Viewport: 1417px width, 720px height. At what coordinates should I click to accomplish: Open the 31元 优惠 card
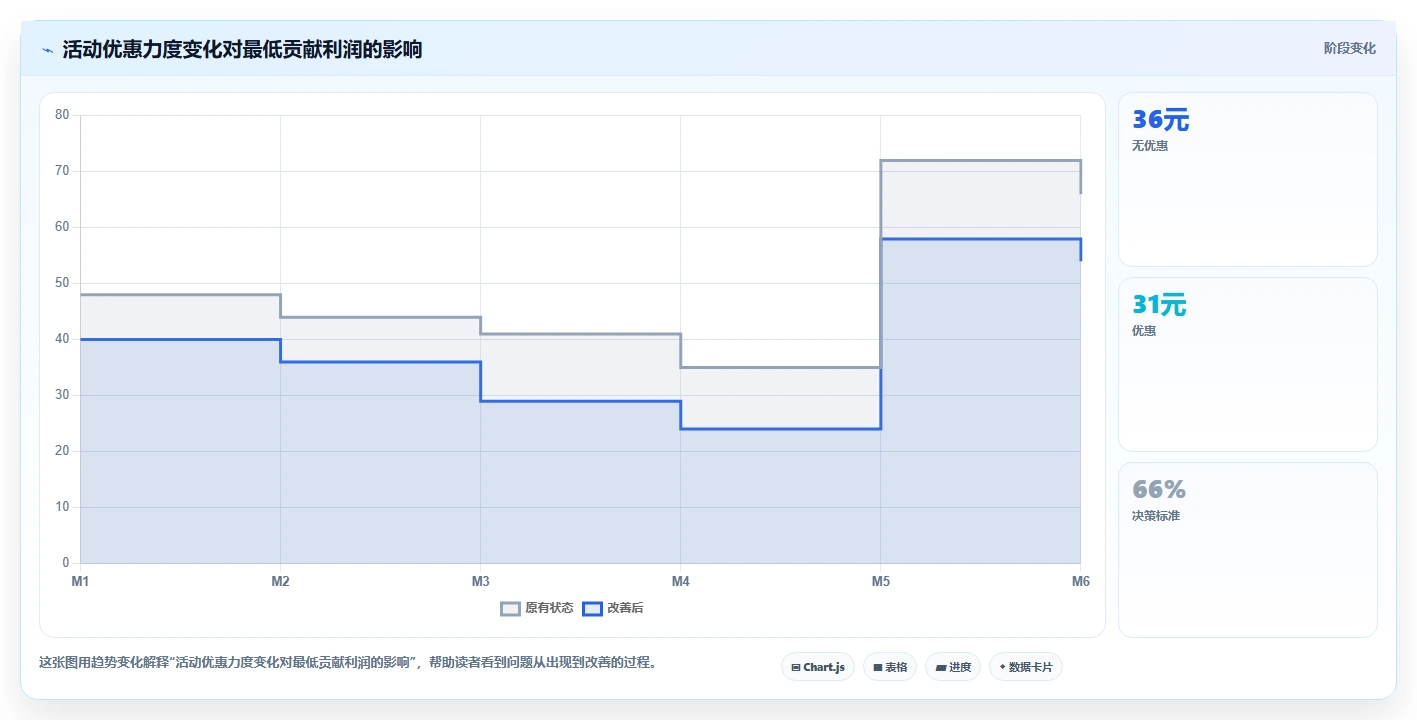[1247, 364]
